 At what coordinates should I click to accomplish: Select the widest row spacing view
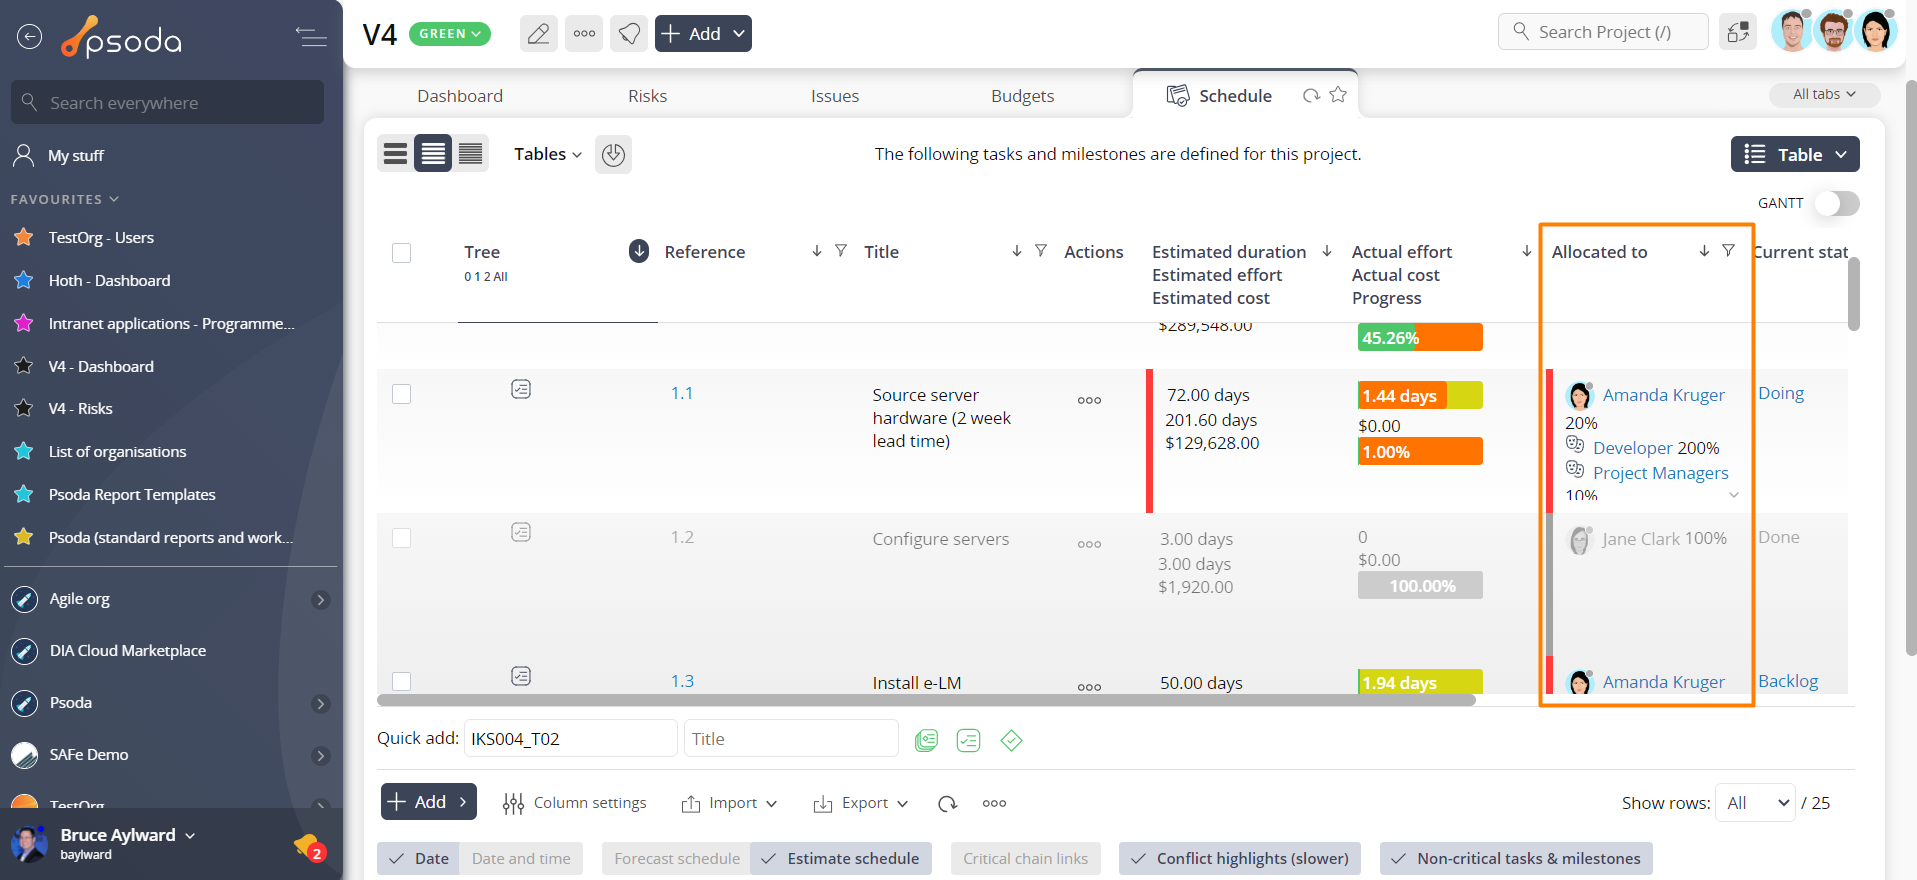coord(396,154)
